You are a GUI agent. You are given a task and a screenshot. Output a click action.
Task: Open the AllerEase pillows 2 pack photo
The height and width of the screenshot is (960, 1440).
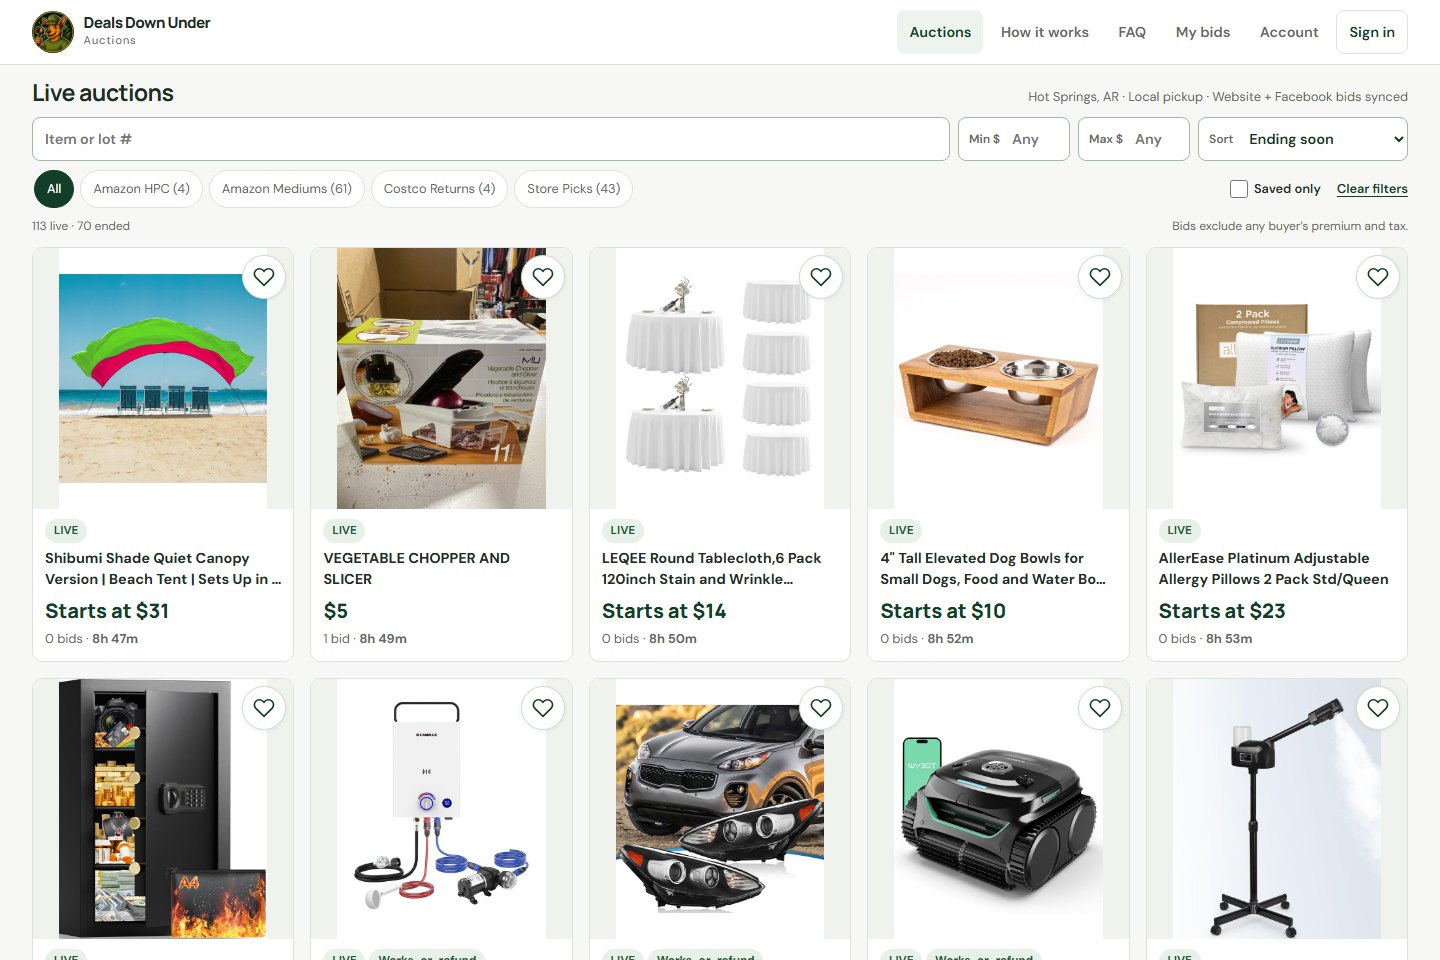[x=1277, y=379]
